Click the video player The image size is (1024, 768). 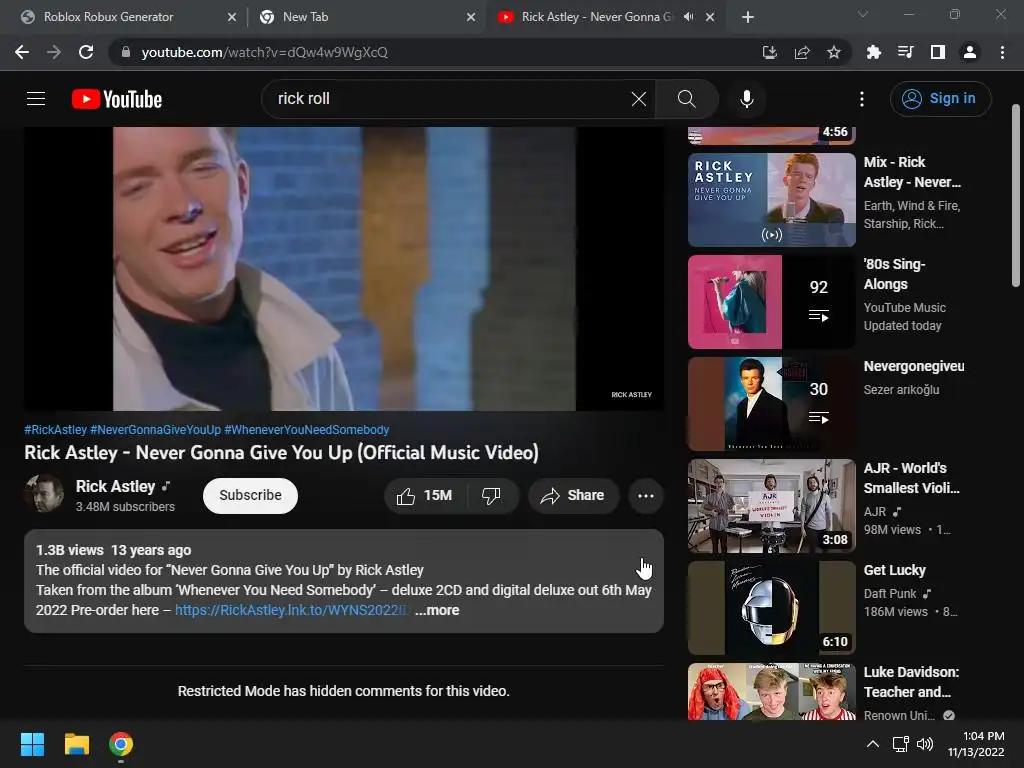344,268
